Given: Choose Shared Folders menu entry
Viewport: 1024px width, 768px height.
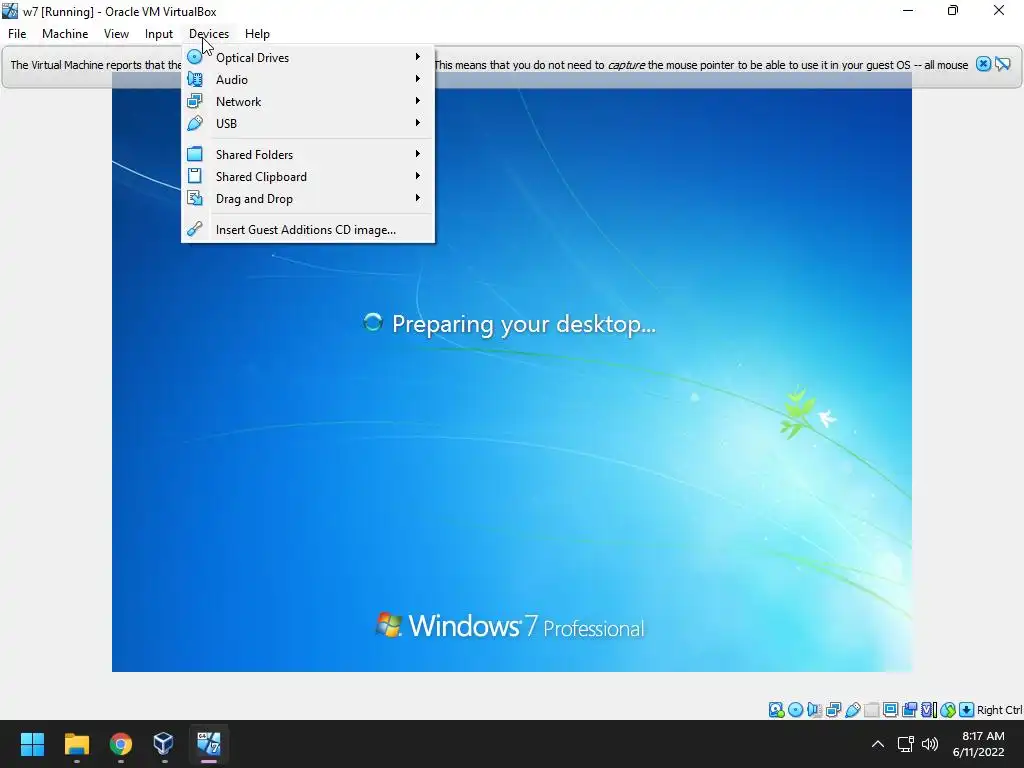Looking at the screenshot, I should tap(308, 155).
